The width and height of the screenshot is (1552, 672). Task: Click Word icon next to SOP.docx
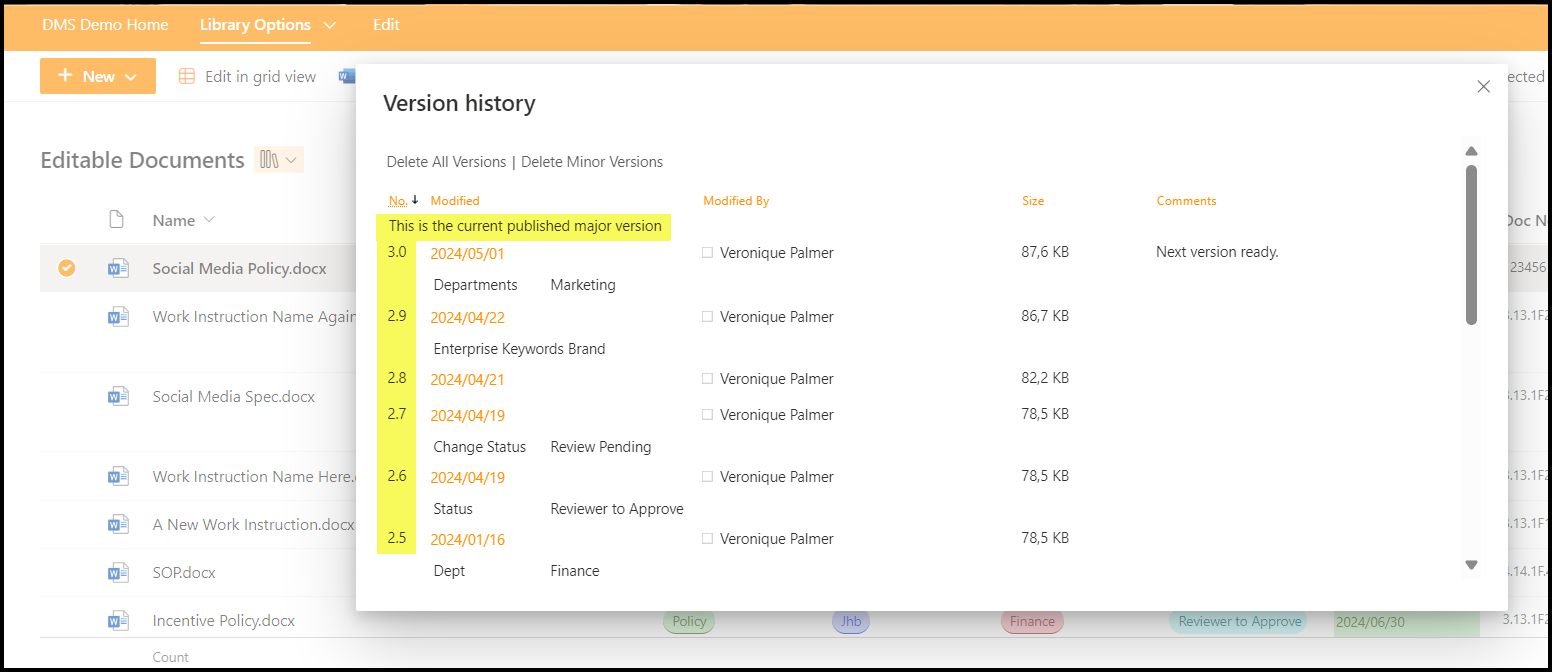click(x=118, y=572)
